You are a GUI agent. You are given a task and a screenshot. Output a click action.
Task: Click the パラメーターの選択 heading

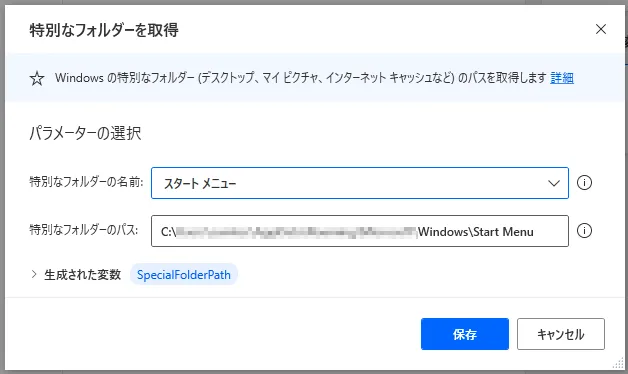(x=85, y=133)
